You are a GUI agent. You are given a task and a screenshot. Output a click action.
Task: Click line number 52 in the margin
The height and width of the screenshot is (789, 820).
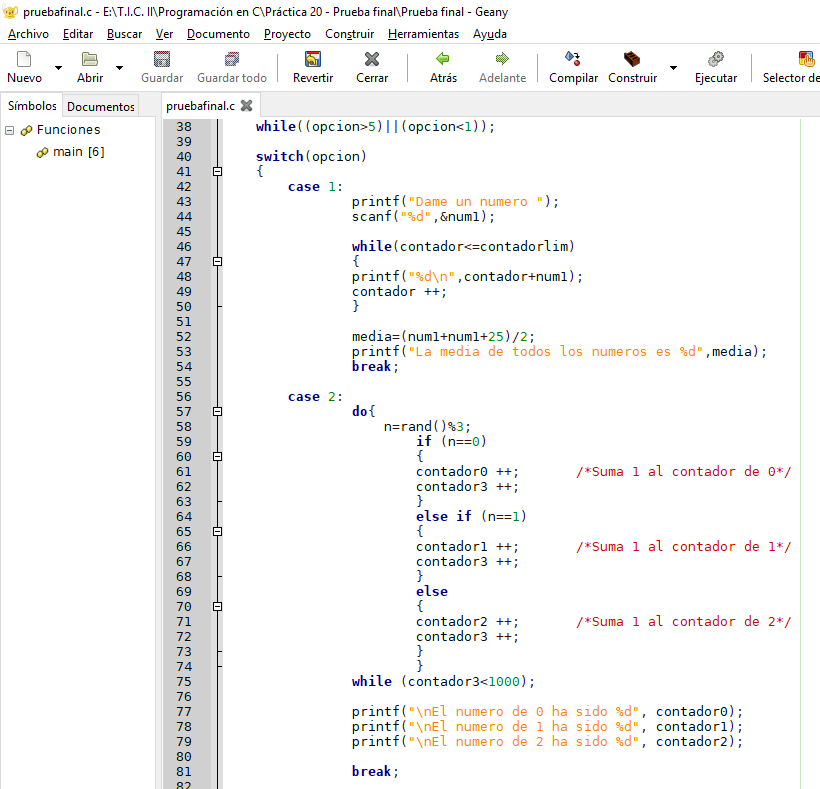(184, 337)
